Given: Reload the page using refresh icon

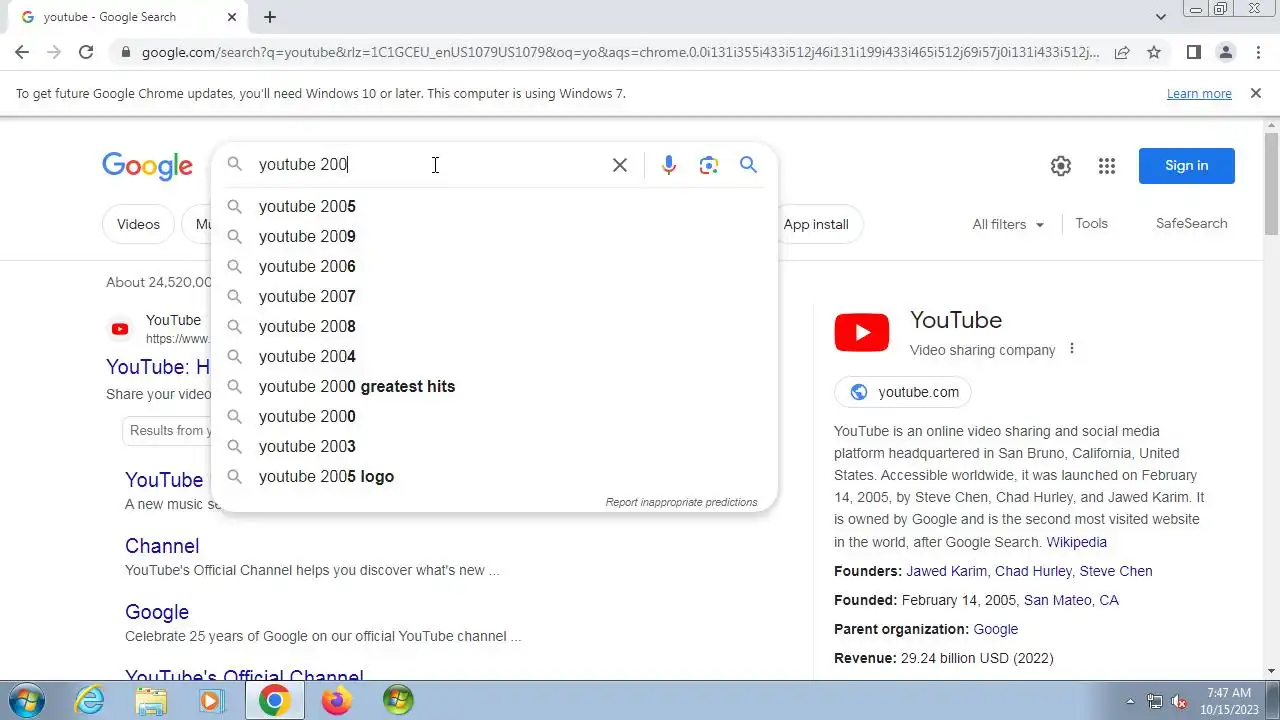Looking at the screenshot, I should click(86, 52).
